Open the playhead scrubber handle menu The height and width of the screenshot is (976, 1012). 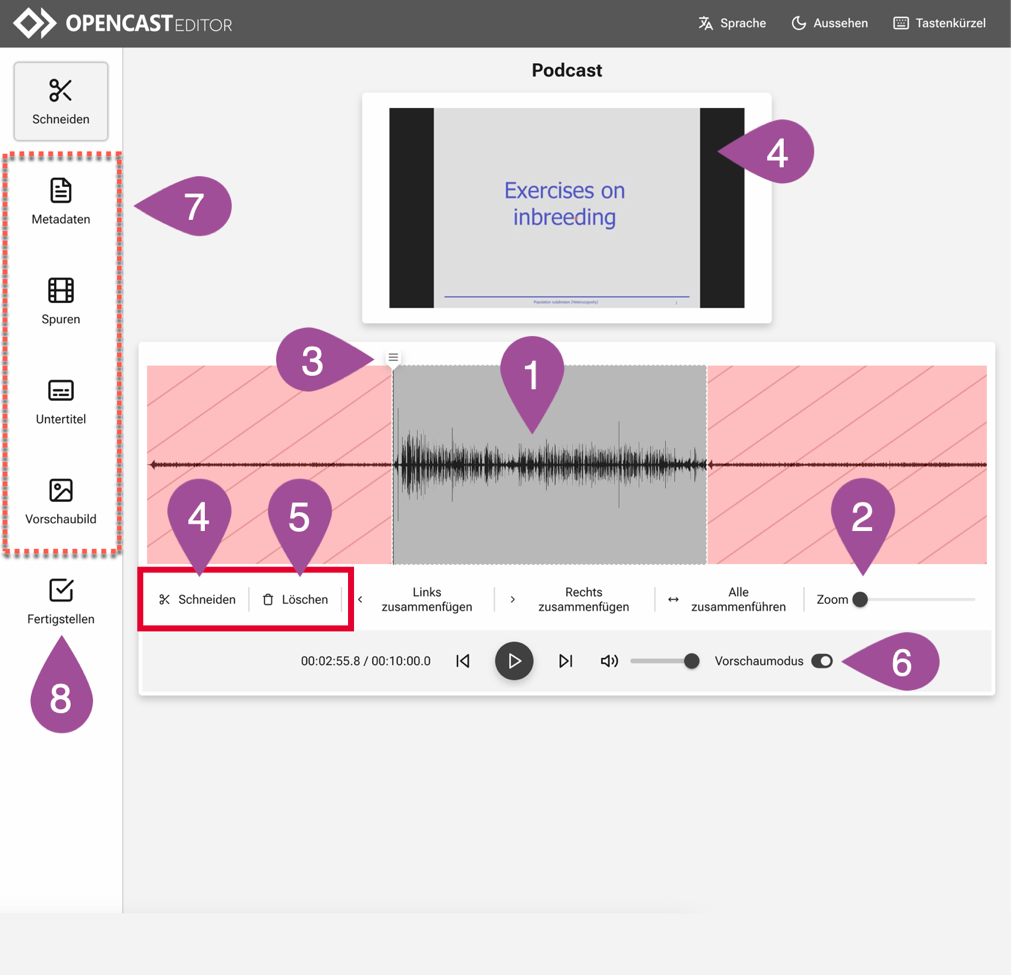(x=393, y=357)
